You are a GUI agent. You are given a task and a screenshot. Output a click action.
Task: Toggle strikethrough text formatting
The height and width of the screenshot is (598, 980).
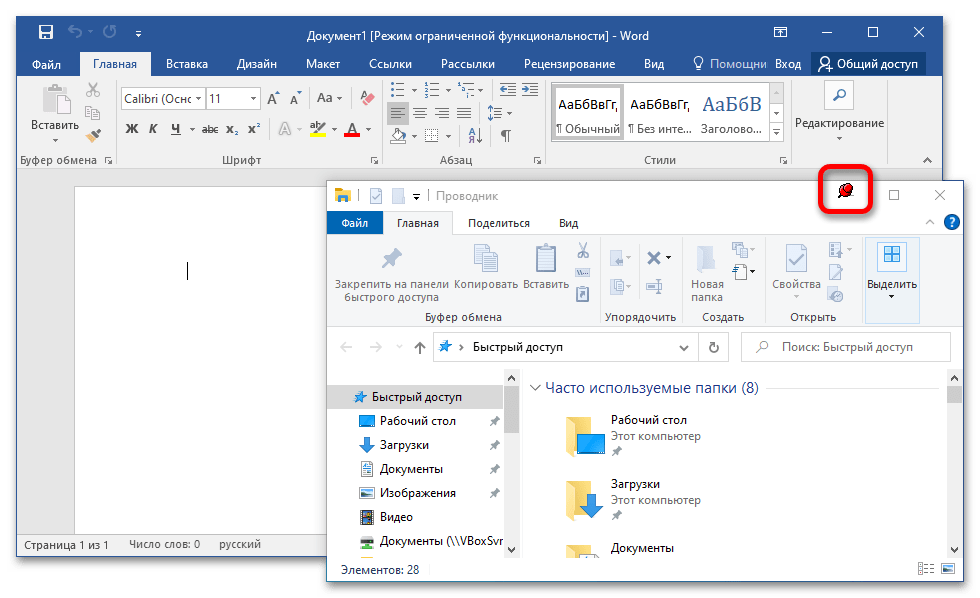[210, 129]
